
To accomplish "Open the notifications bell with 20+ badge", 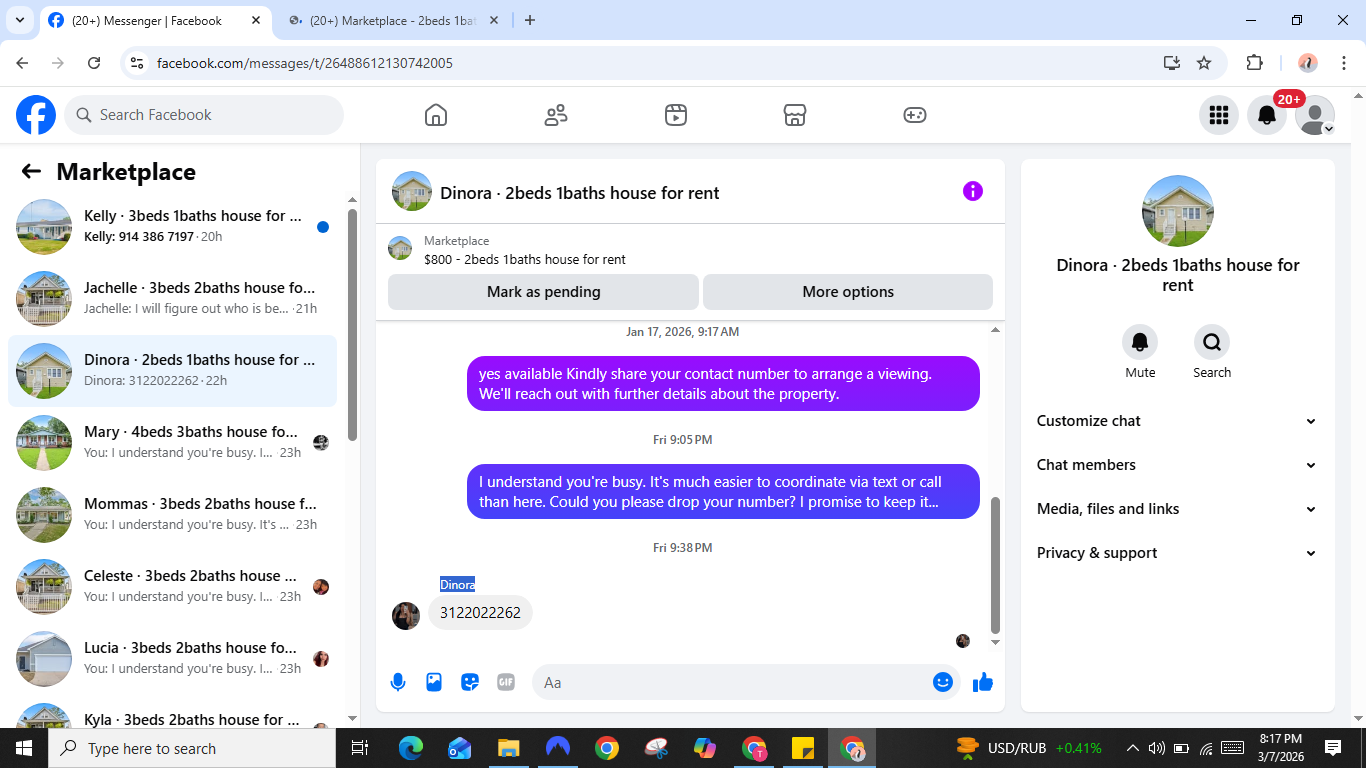I will pos(1267,115).
